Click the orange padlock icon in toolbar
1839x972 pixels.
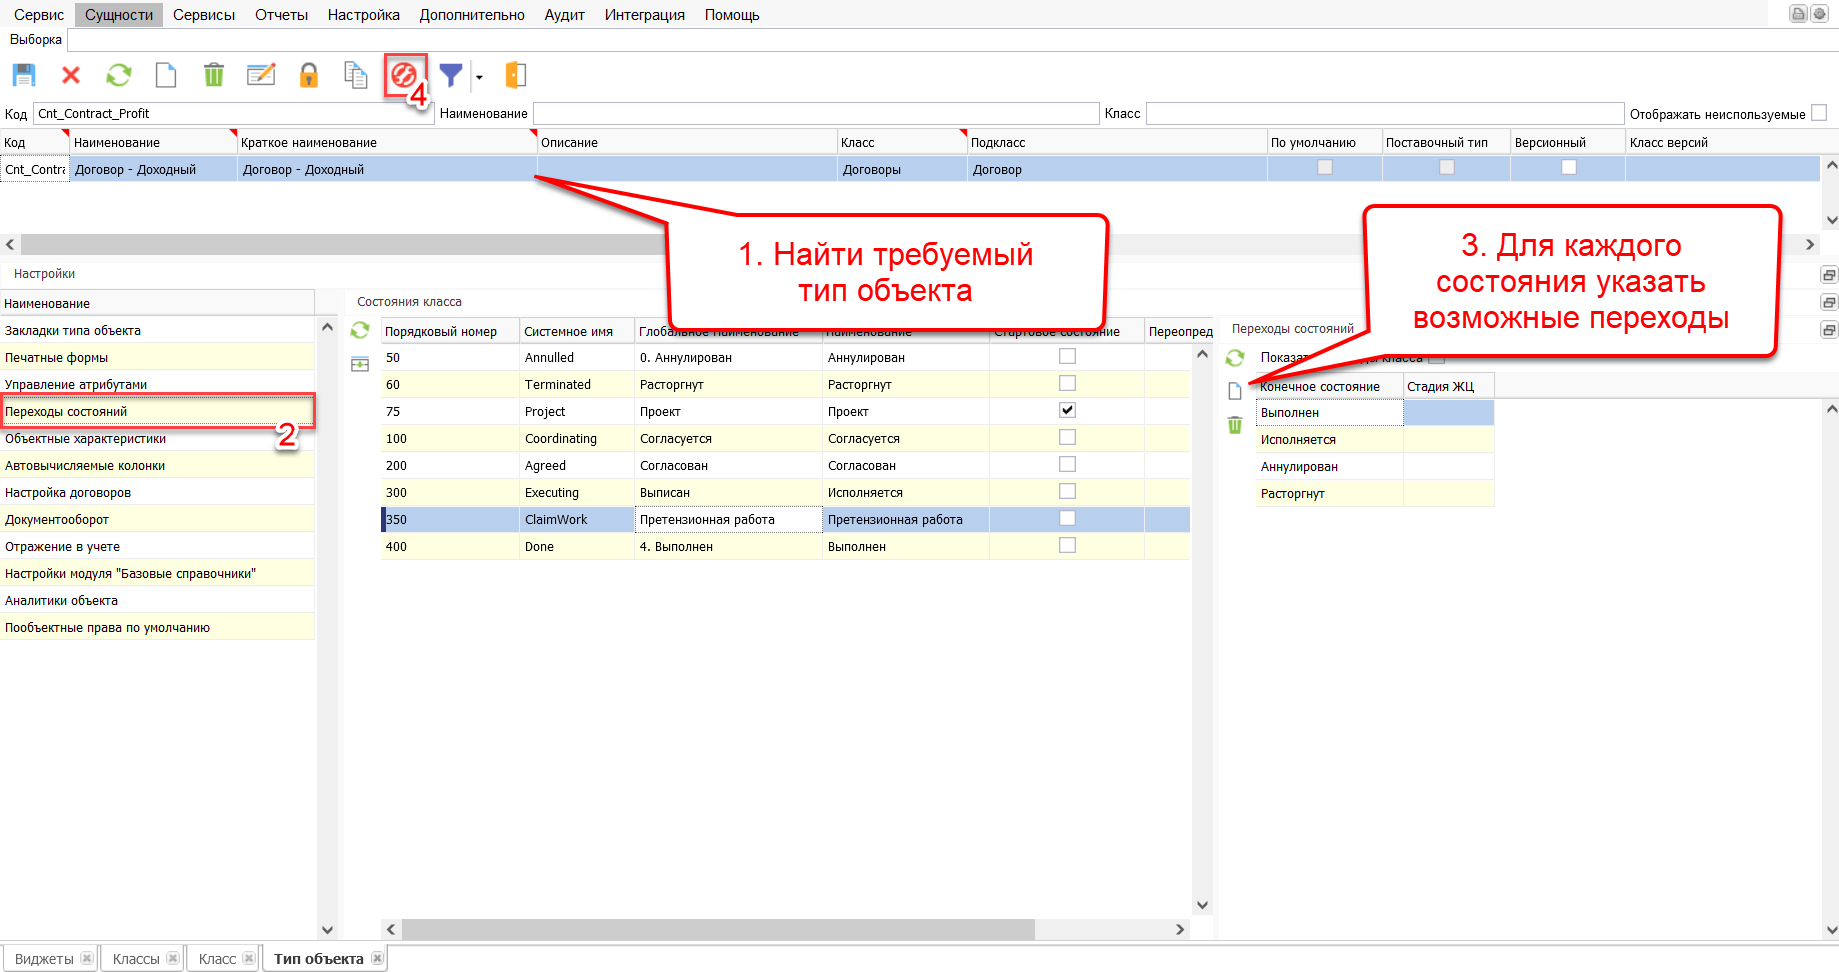tap(309, 75)
